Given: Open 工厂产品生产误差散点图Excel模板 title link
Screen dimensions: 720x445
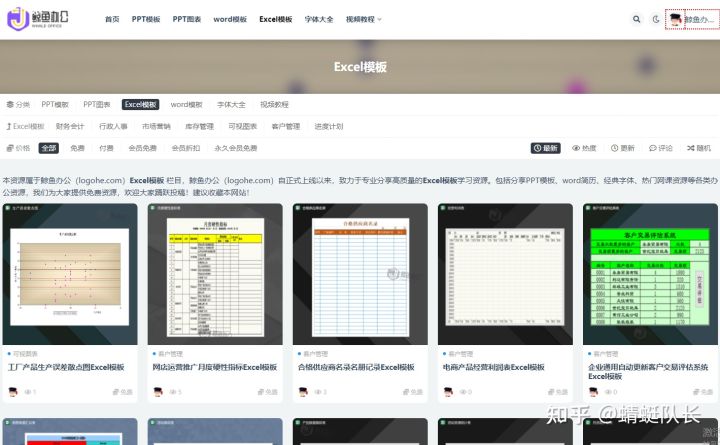Looking at the screenshot, I should 66,367.
